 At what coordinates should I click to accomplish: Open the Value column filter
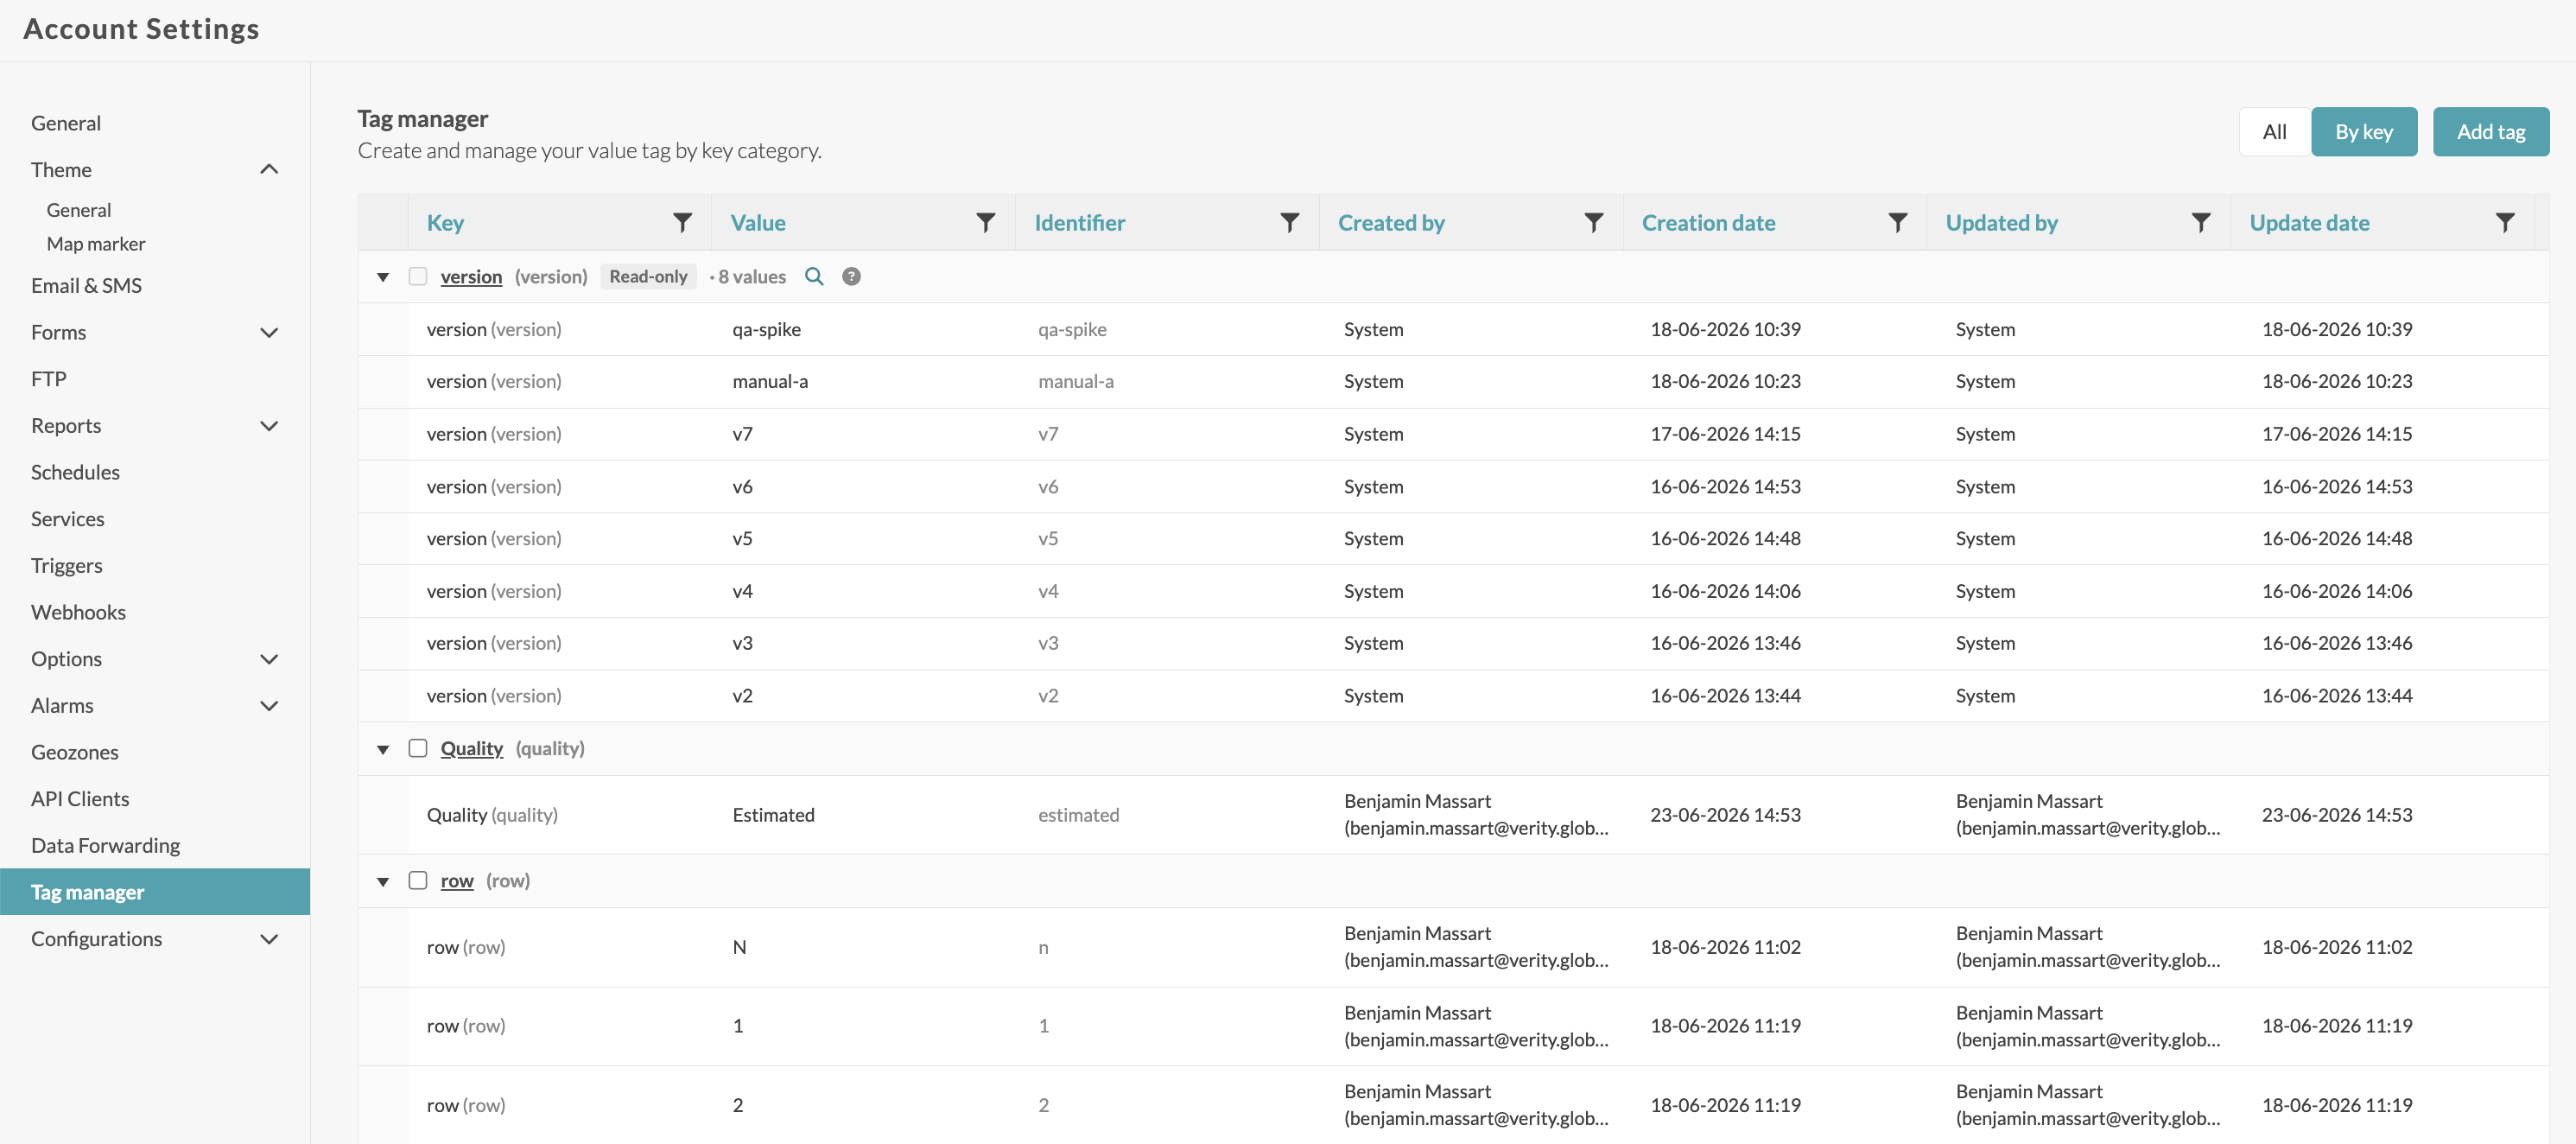tap(986, 222)
